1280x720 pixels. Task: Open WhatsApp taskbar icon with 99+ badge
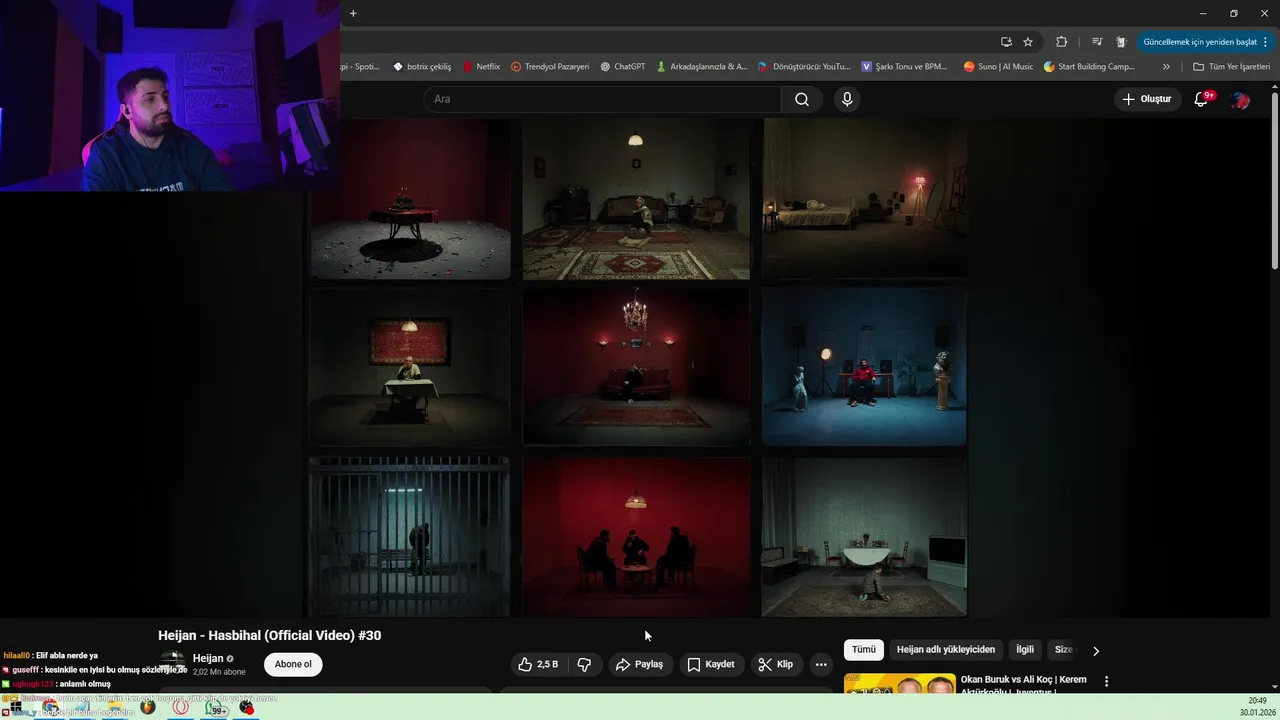(215, 708)
